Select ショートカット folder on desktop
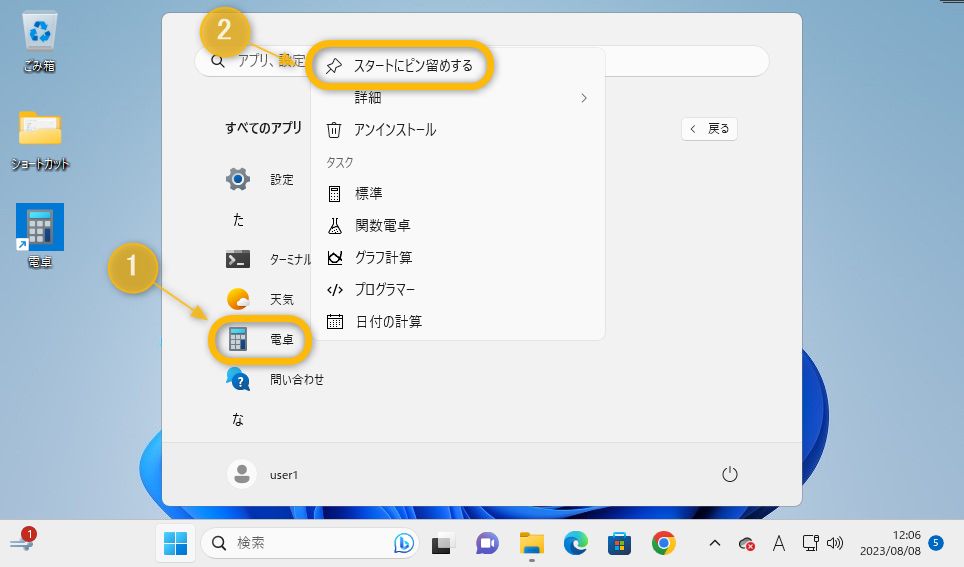964x567 pixels. 40,140
